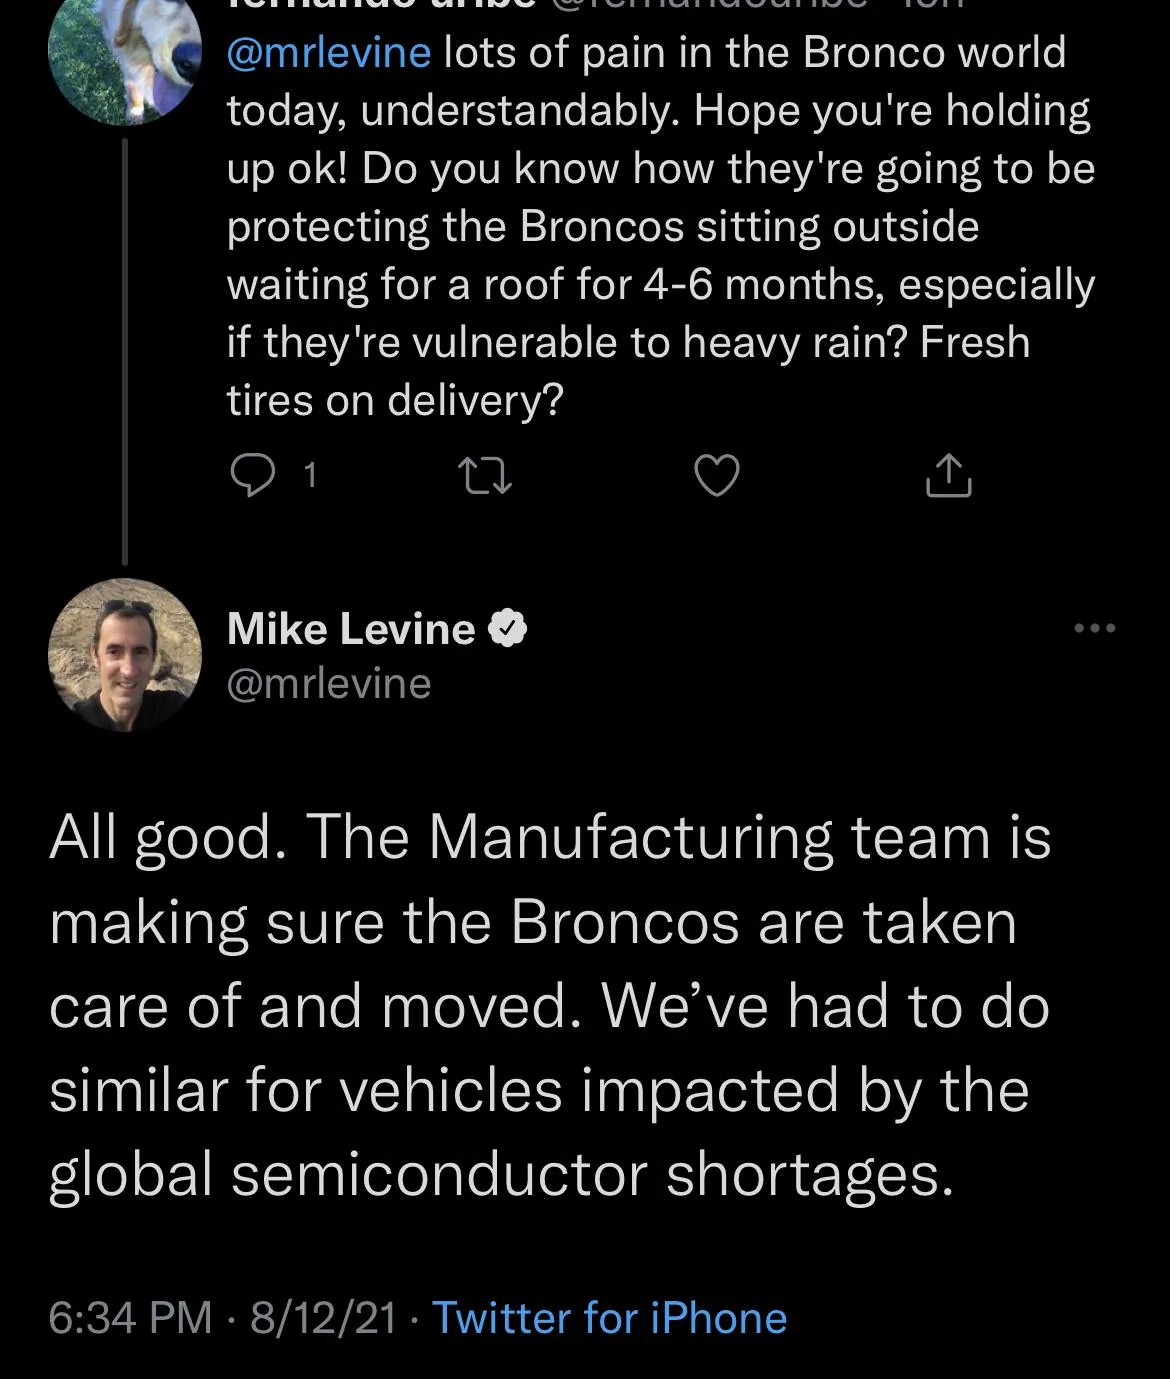Viewport: 1170px width, 1379px height.
Task: Open fernando's tweet about Broncos waiting for roofs
Action: (661, 226)
